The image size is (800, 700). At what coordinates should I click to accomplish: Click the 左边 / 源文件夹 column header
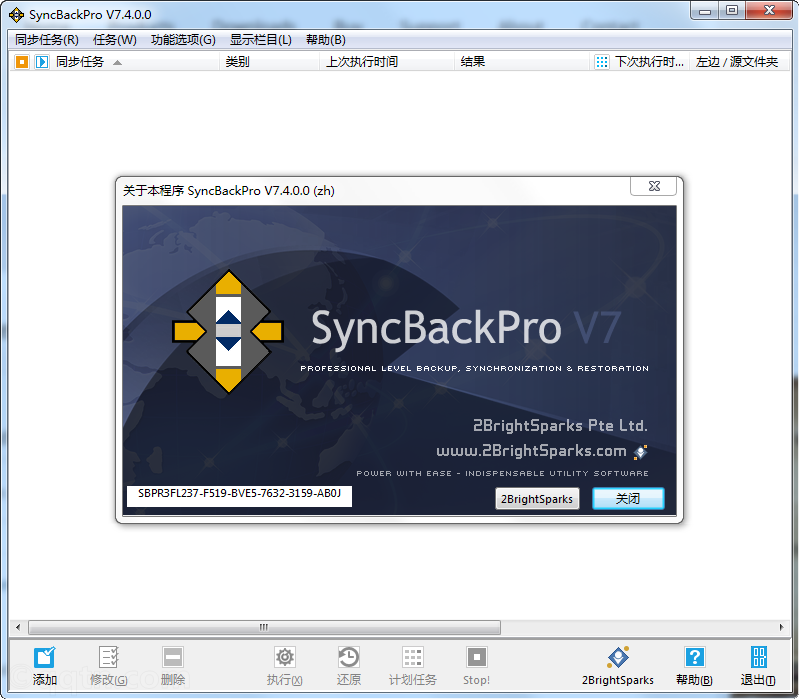737,62
